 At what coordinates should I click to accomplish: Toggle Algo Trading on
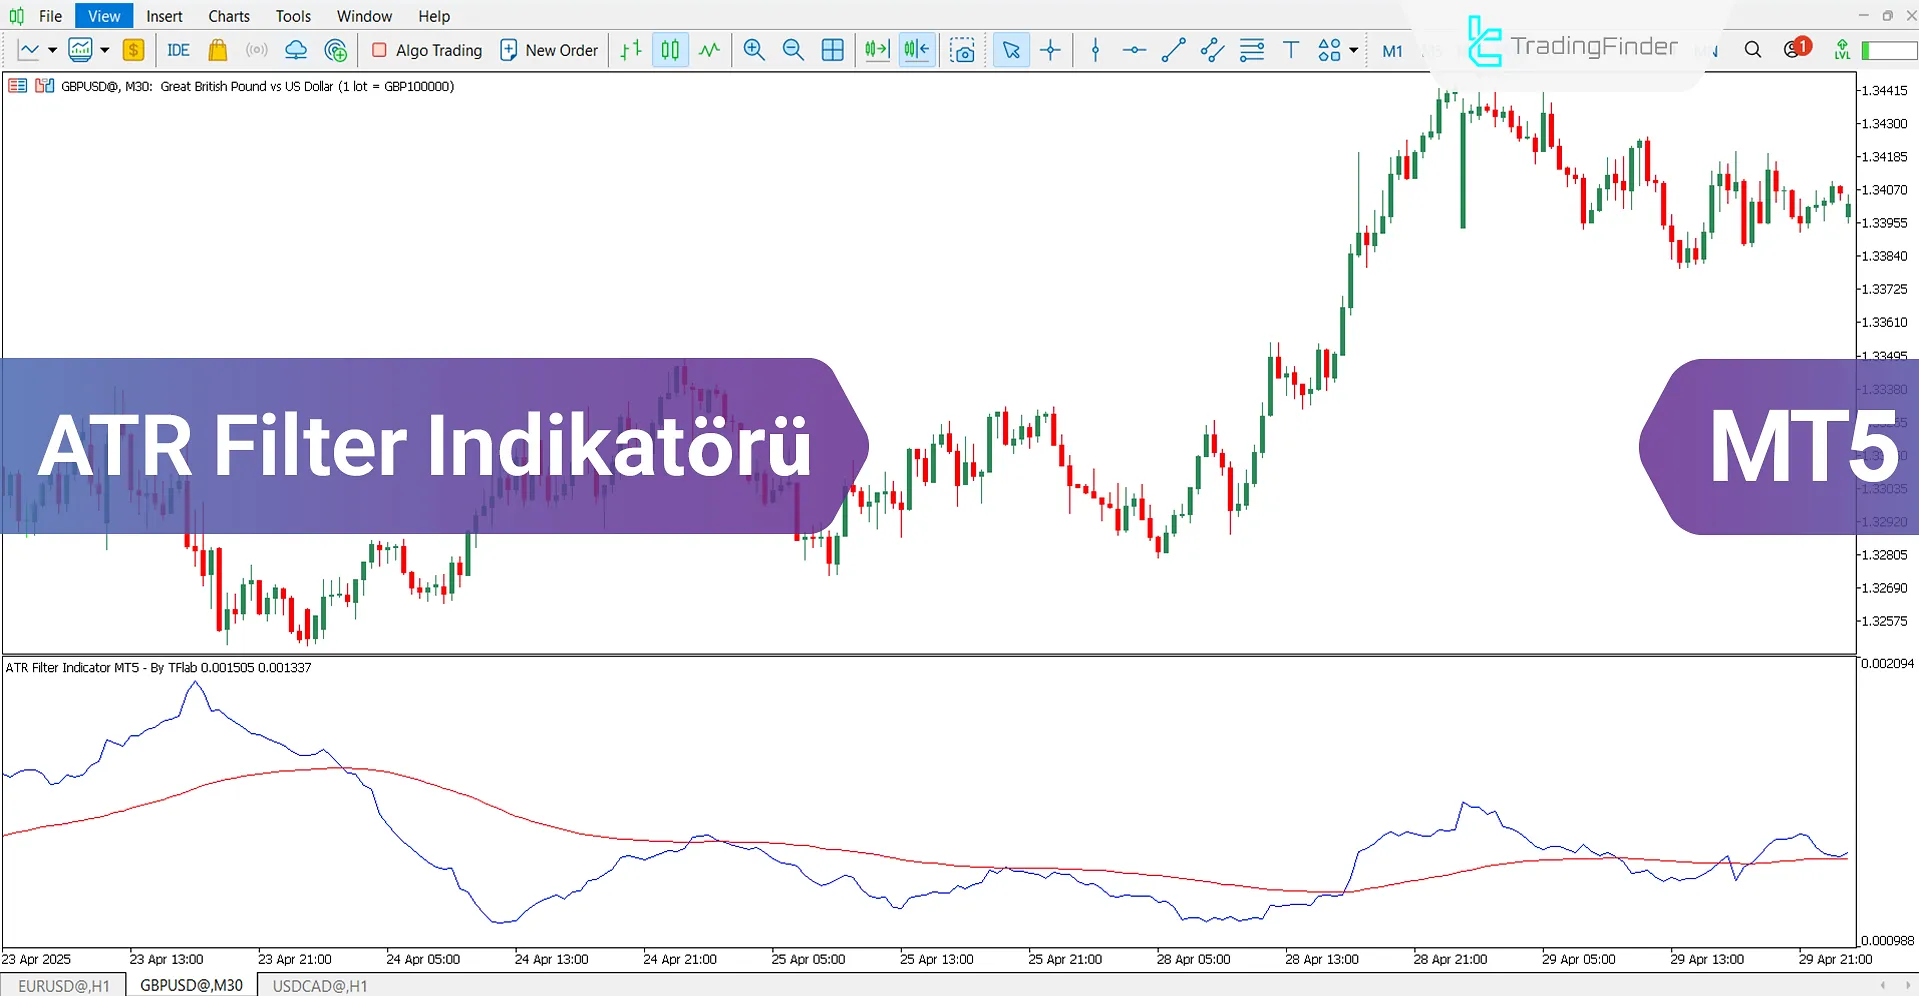(x=427, y=49)
